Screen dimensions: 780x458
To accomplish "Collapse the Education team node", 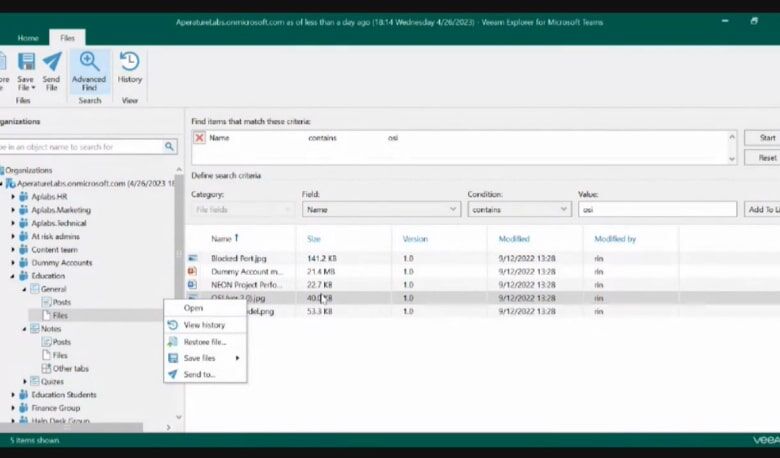I will point(13,276).
